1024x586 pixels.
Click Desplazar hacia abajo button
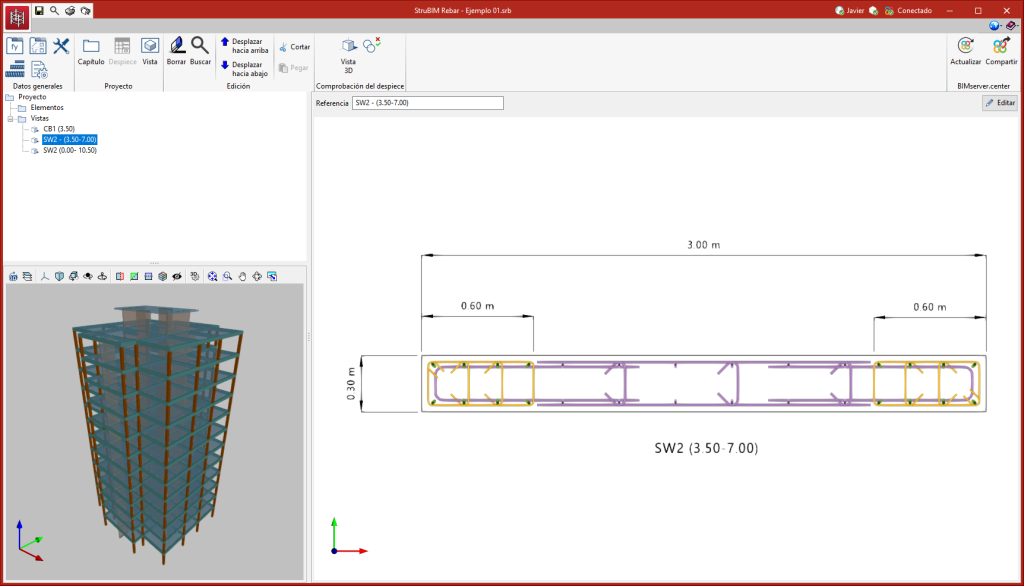(246, 68)
